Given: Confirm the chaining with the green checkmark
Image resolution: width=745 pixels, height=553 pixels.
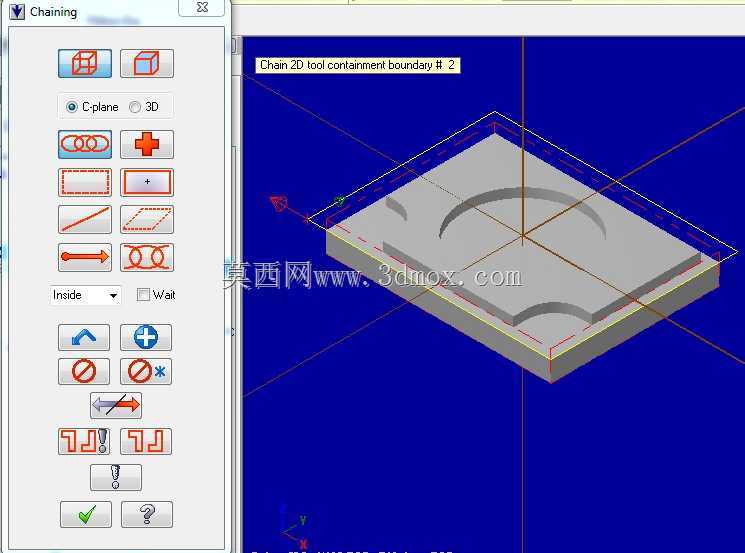Looking at the screenshot, I should pos(86,514).
